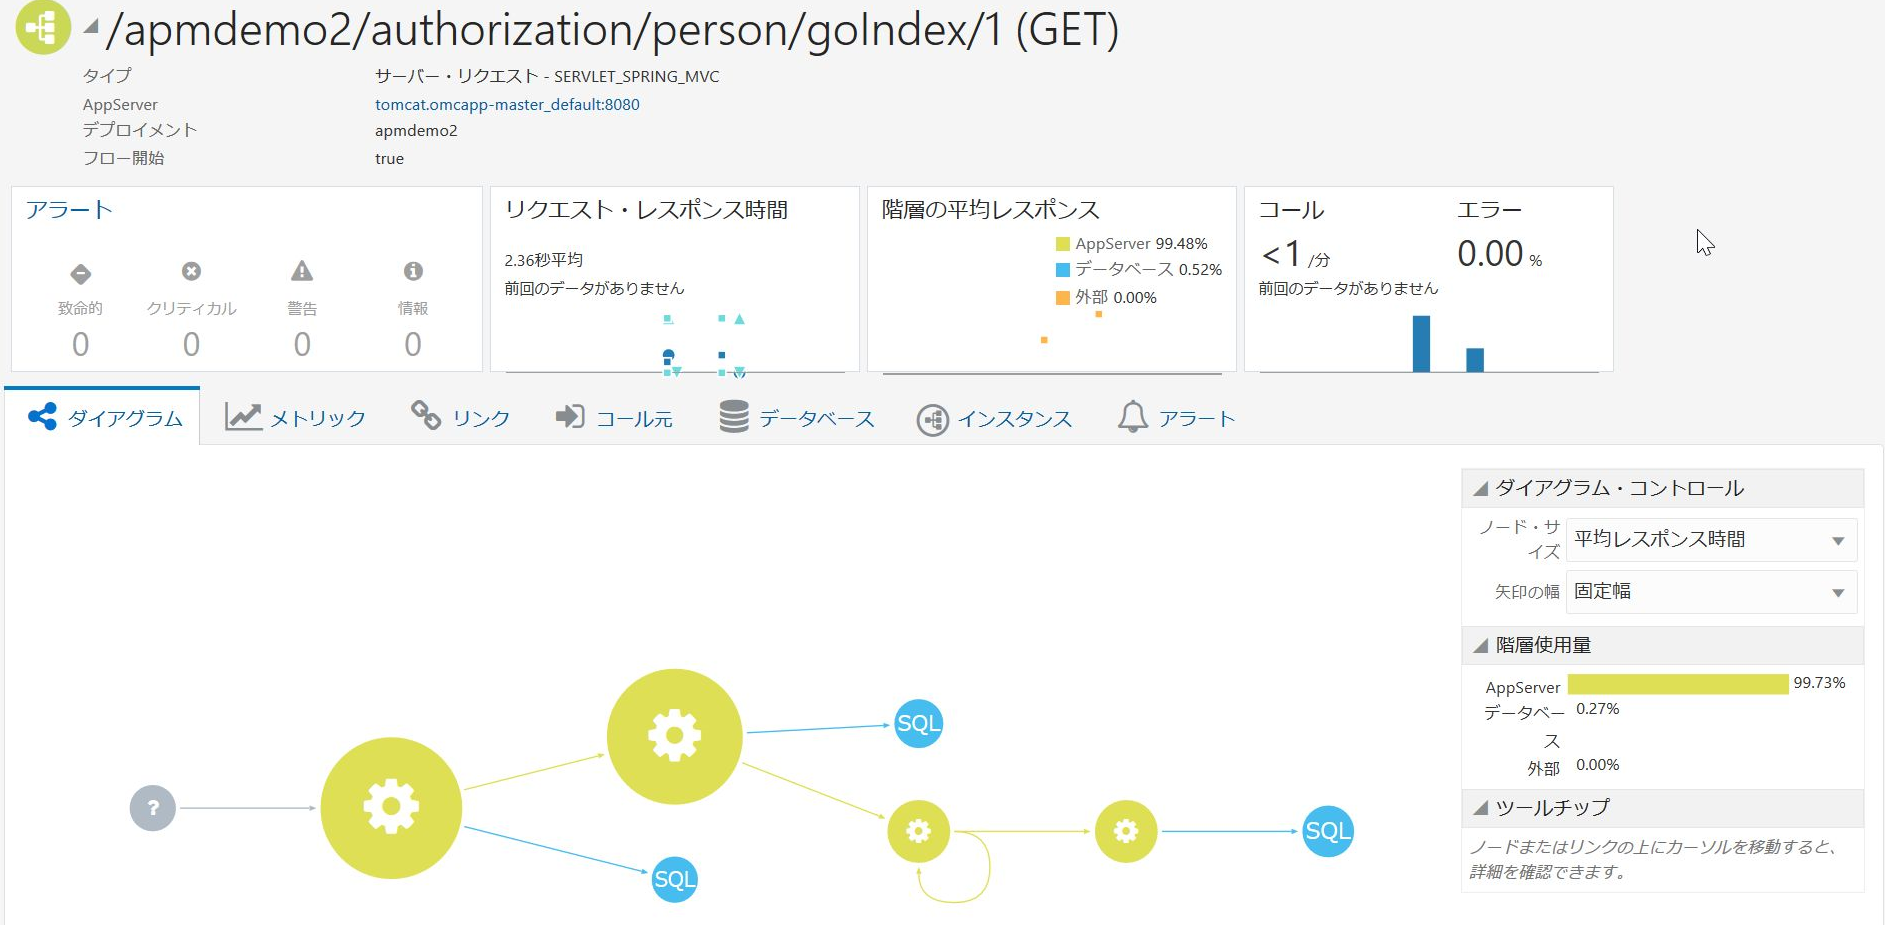Click the 致命的 alert count 0
The image size is (1885, 925).
click(x=81, y=344)
